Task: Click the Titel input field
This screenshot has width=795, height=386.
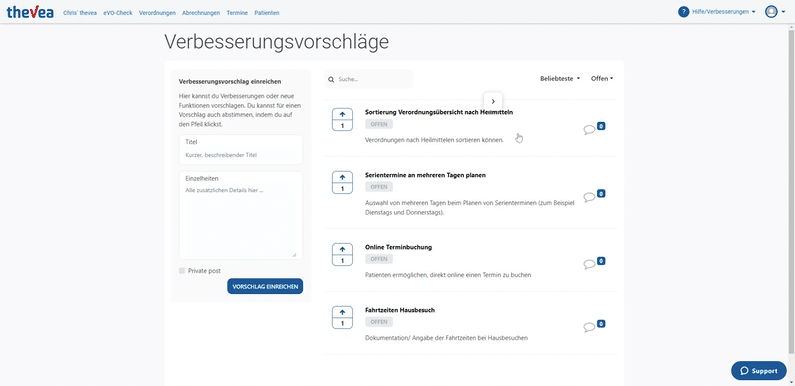Action: click(241, 150)
